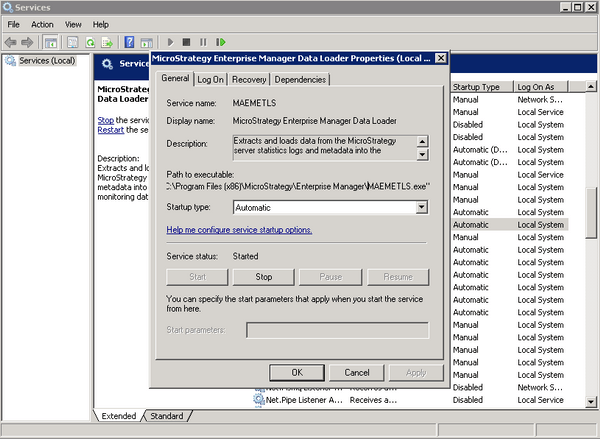Click the Back arrow toolbar icon

[10, 42]
